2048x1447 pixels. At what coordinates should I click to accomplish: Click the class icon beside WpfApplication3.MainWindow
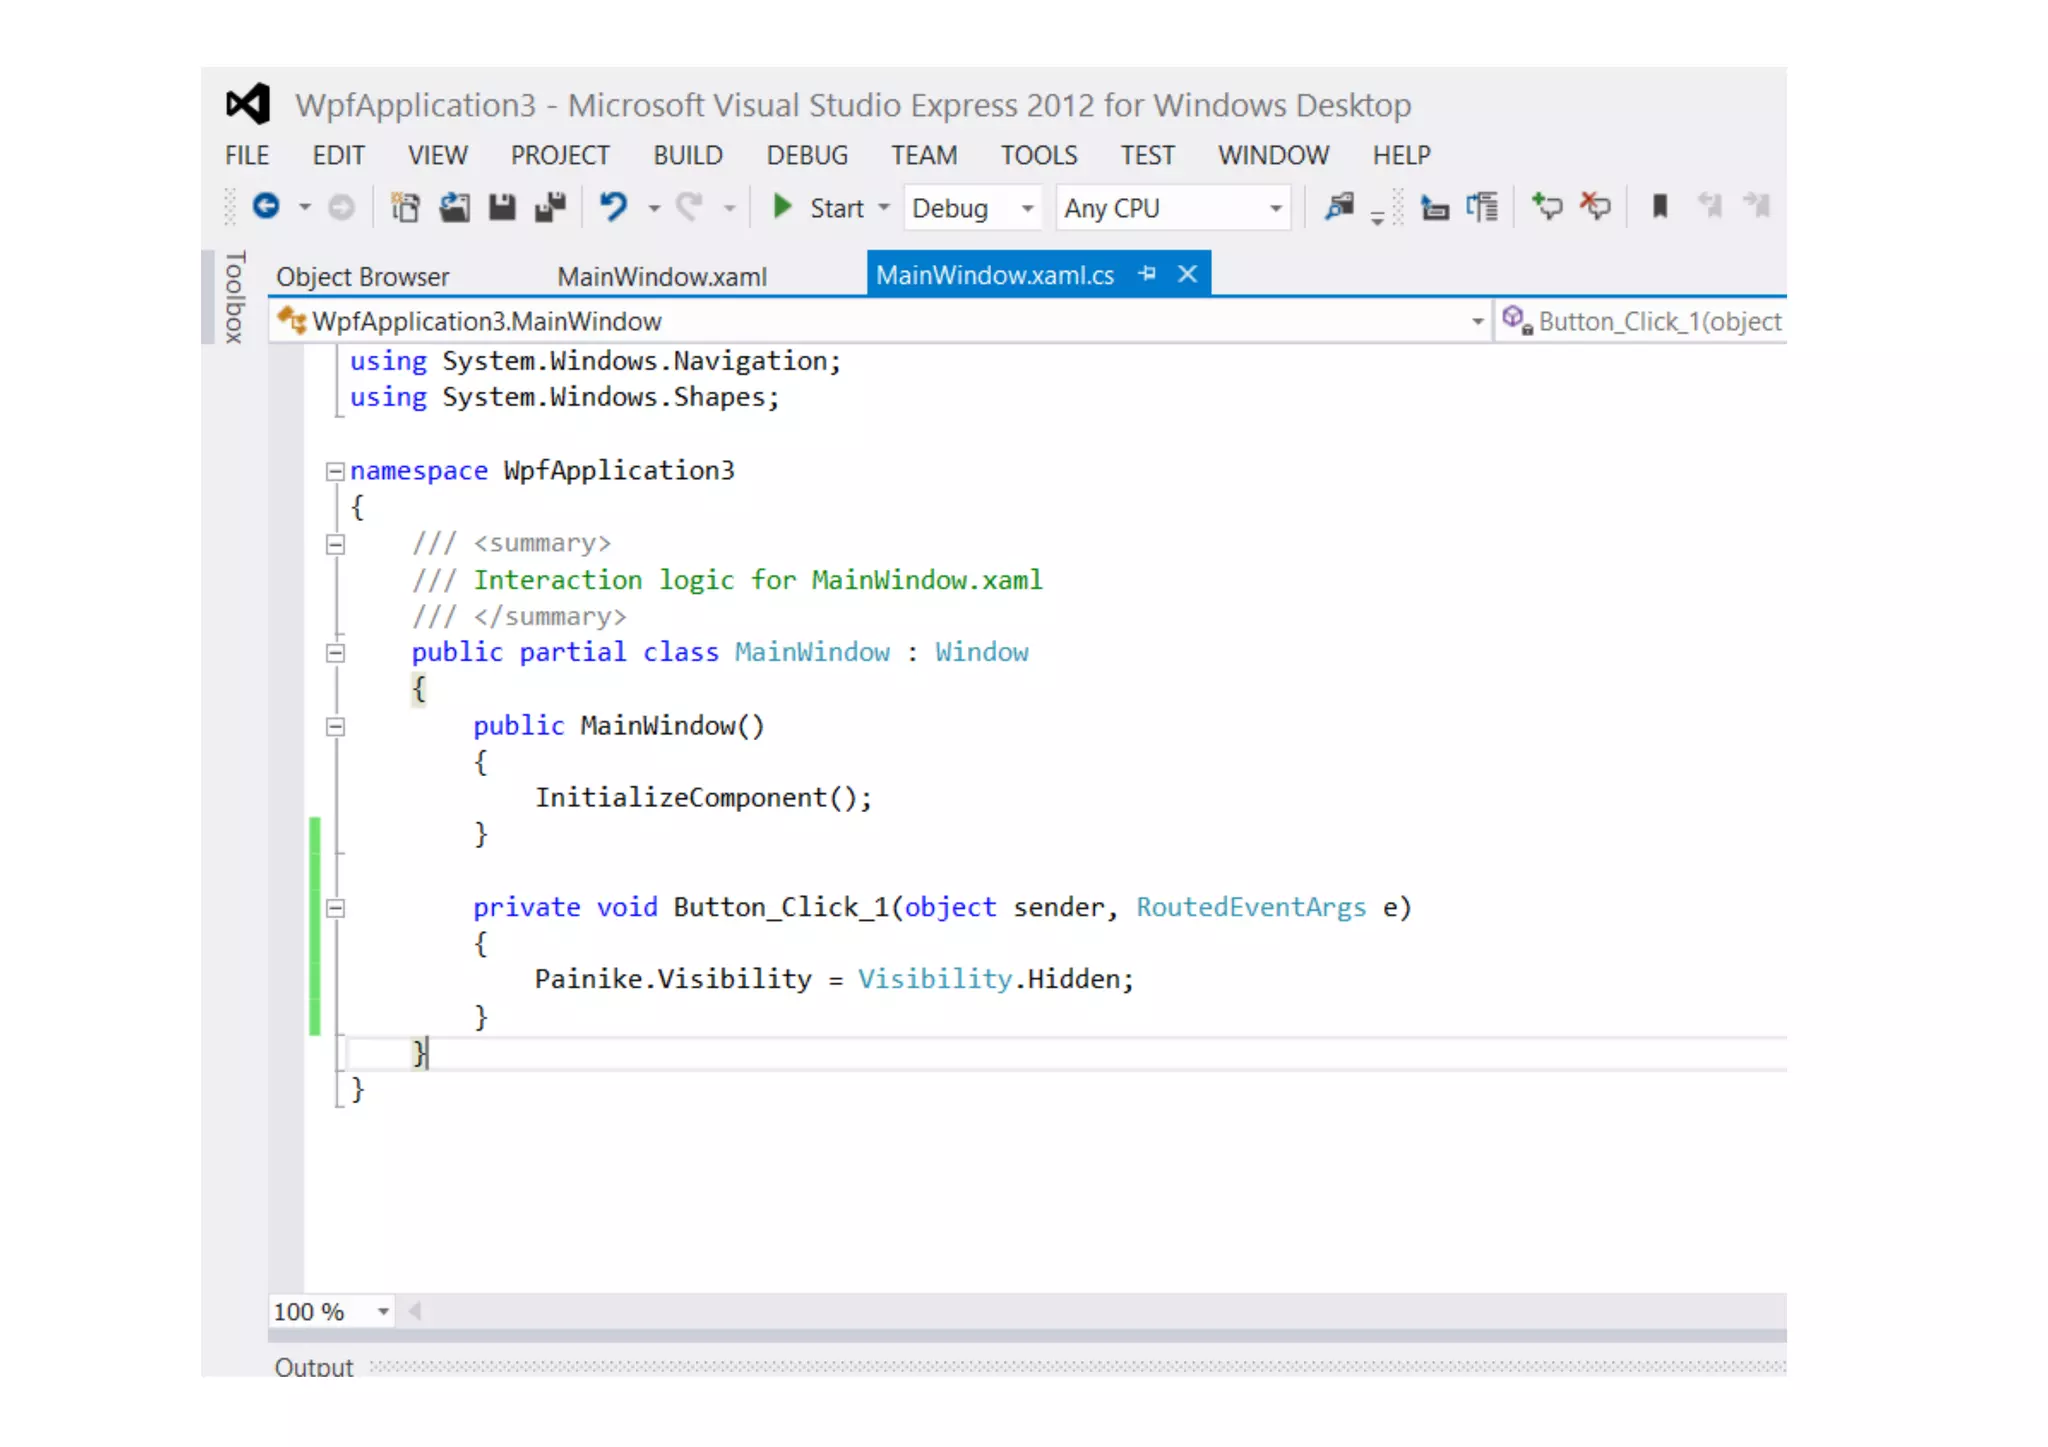pos(292,320)
